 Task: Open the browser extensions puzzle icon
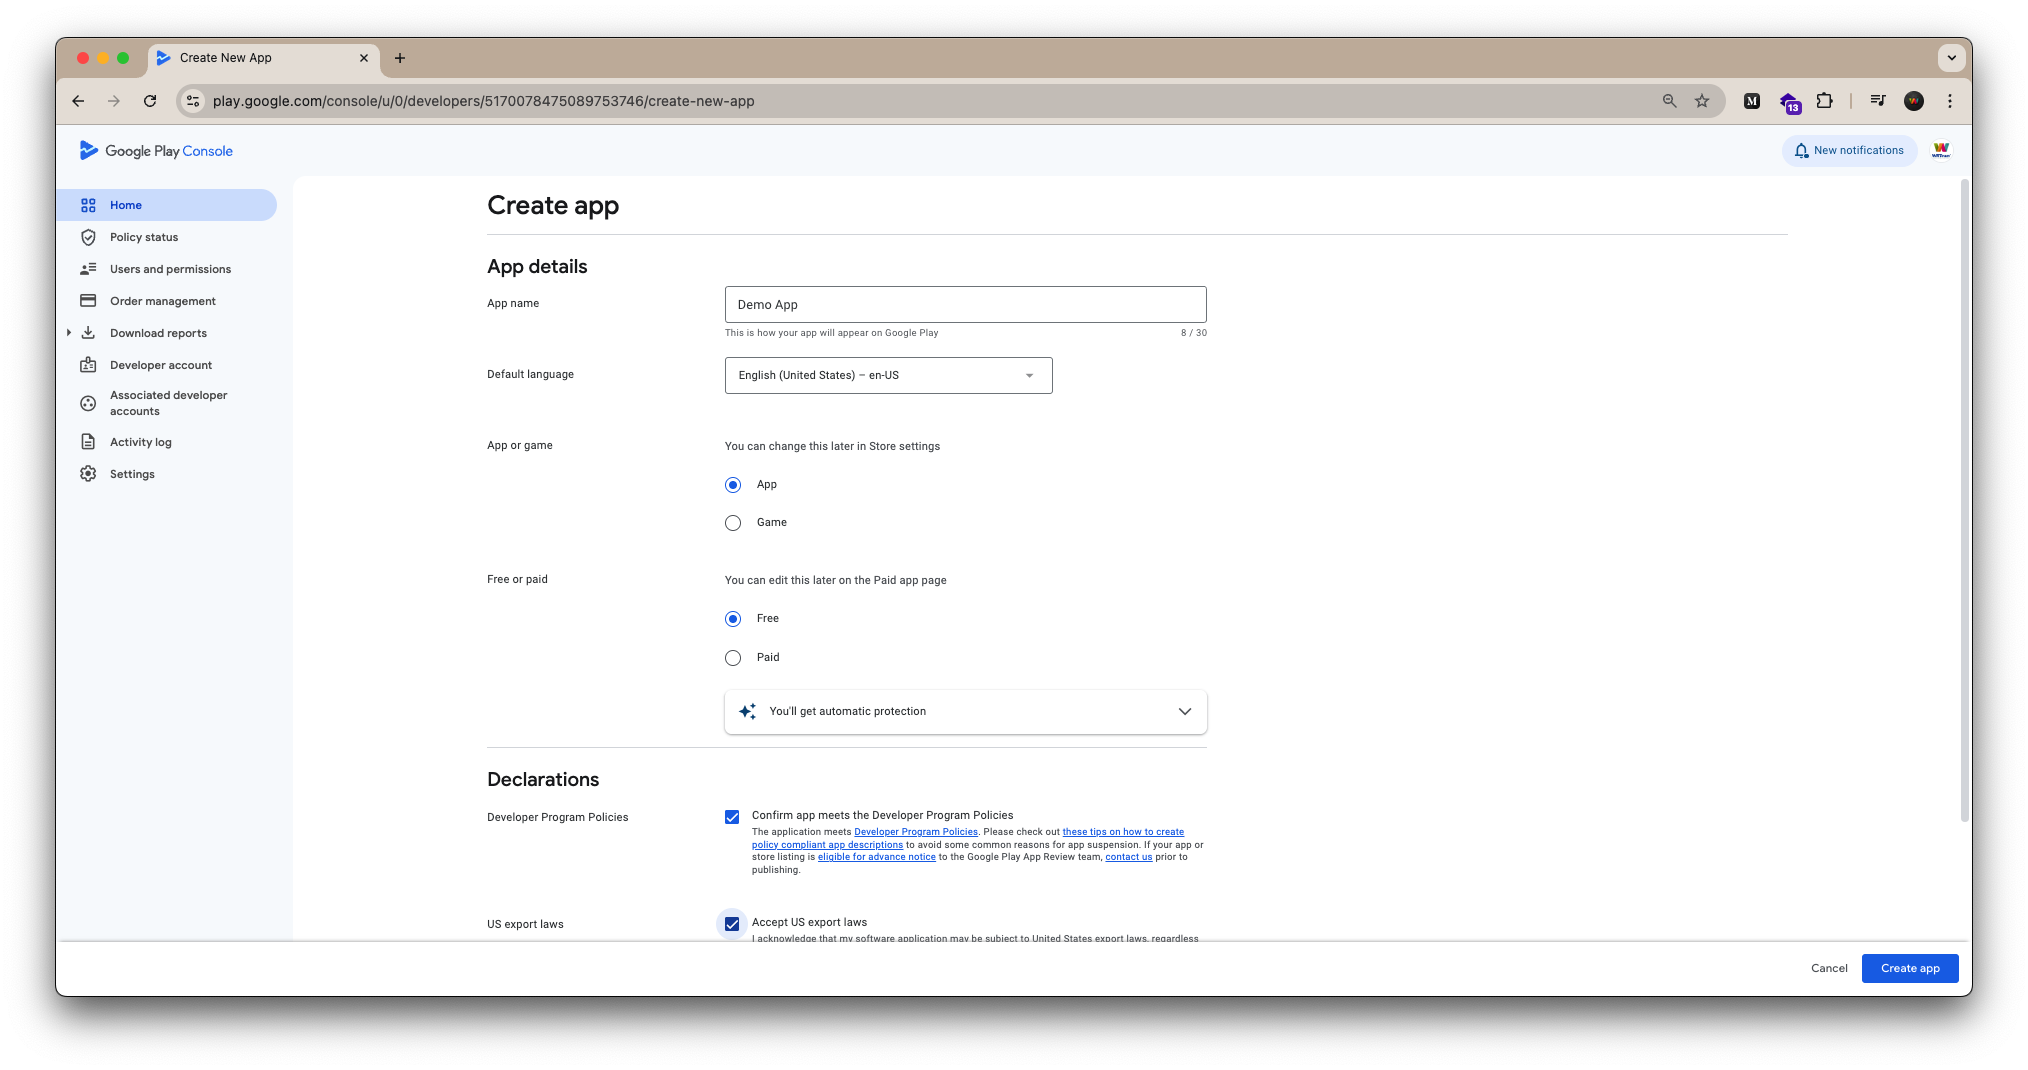(1824, 101)
